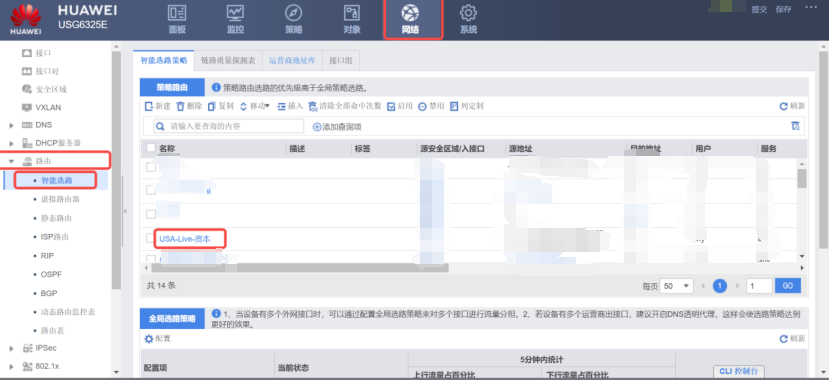Select the 策略路由 section tab
830x380 pixels.
pyautogui.click(x=172, y=88)
